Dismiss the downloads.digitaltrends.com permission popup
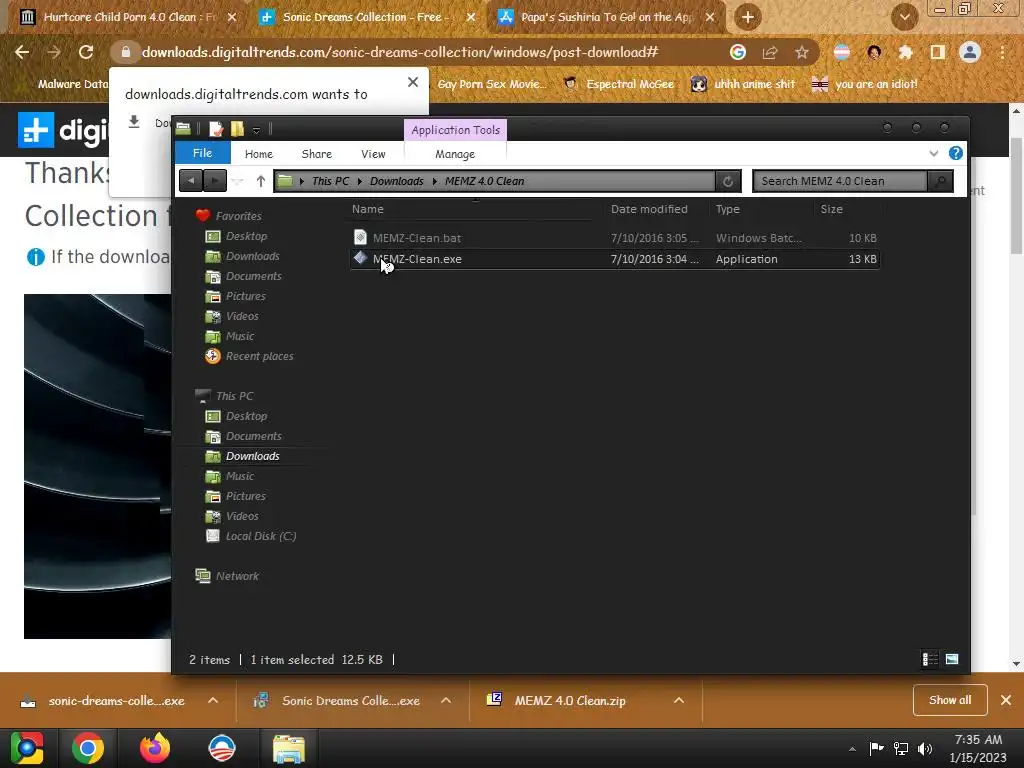This screenshot has height=768, width=1024. [x=413, y=82]
